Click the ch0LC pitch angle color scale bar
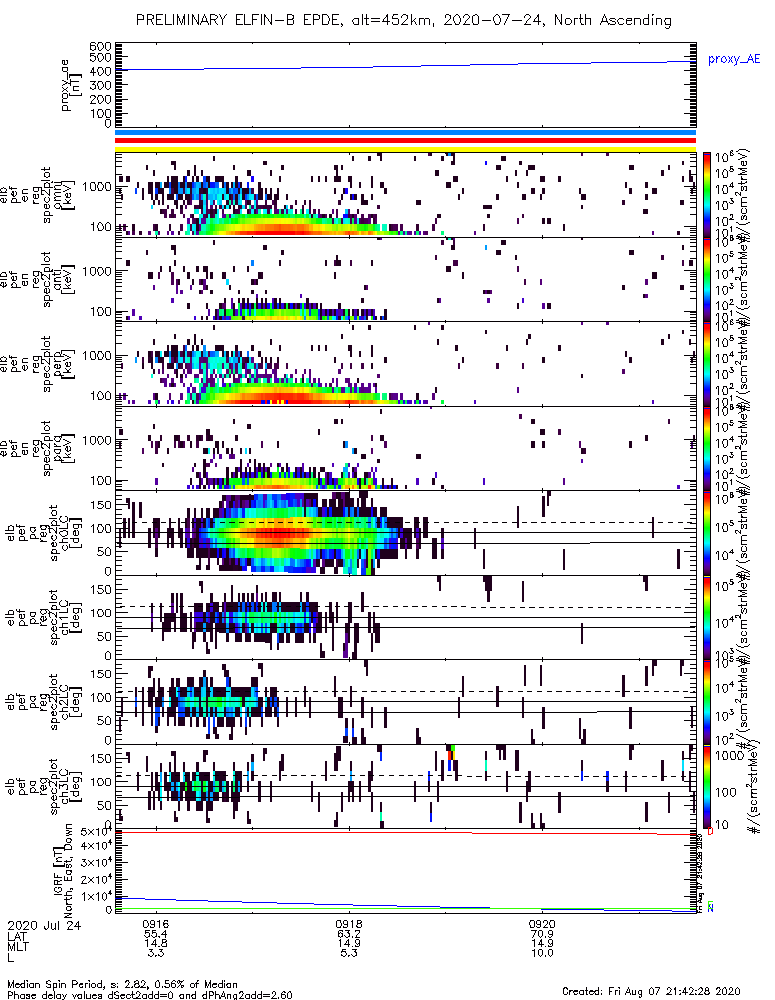 click(707, 533)
